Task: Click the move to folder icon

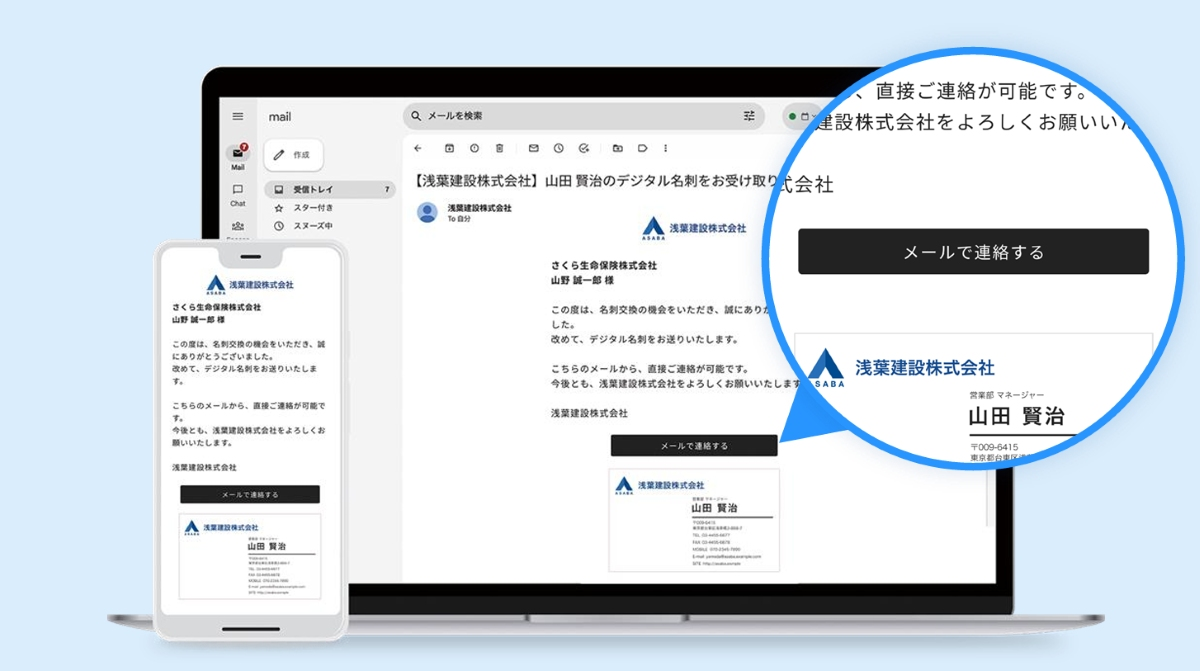Action: tap(617, 148)
